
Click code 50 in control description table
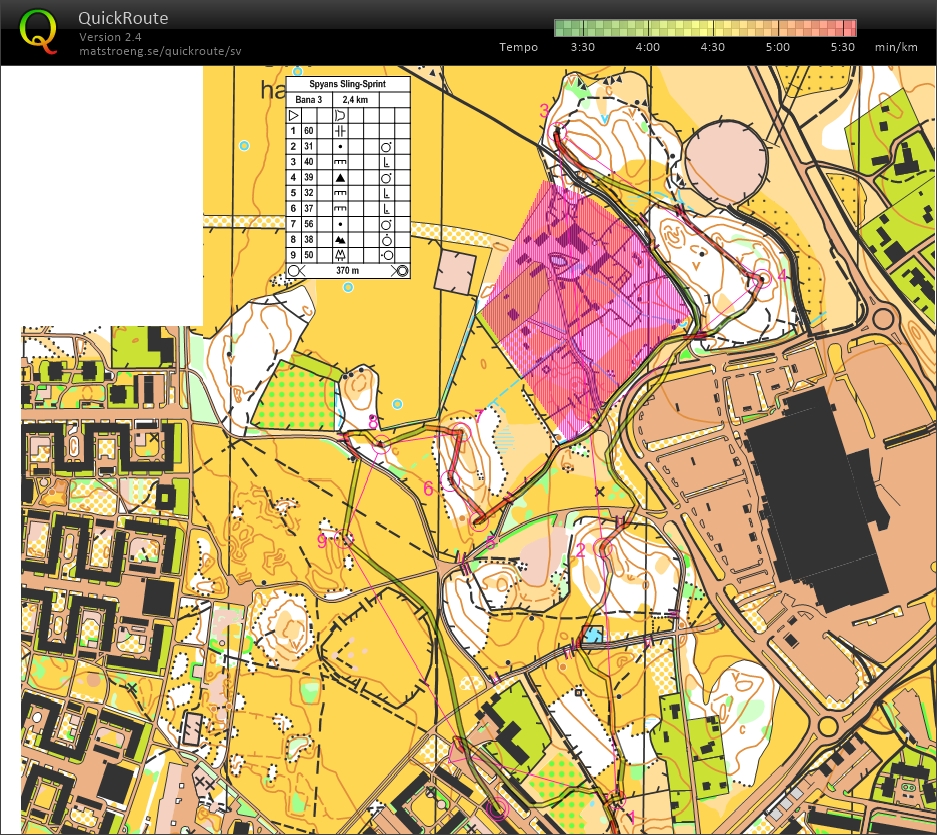[x=308, y=255]
